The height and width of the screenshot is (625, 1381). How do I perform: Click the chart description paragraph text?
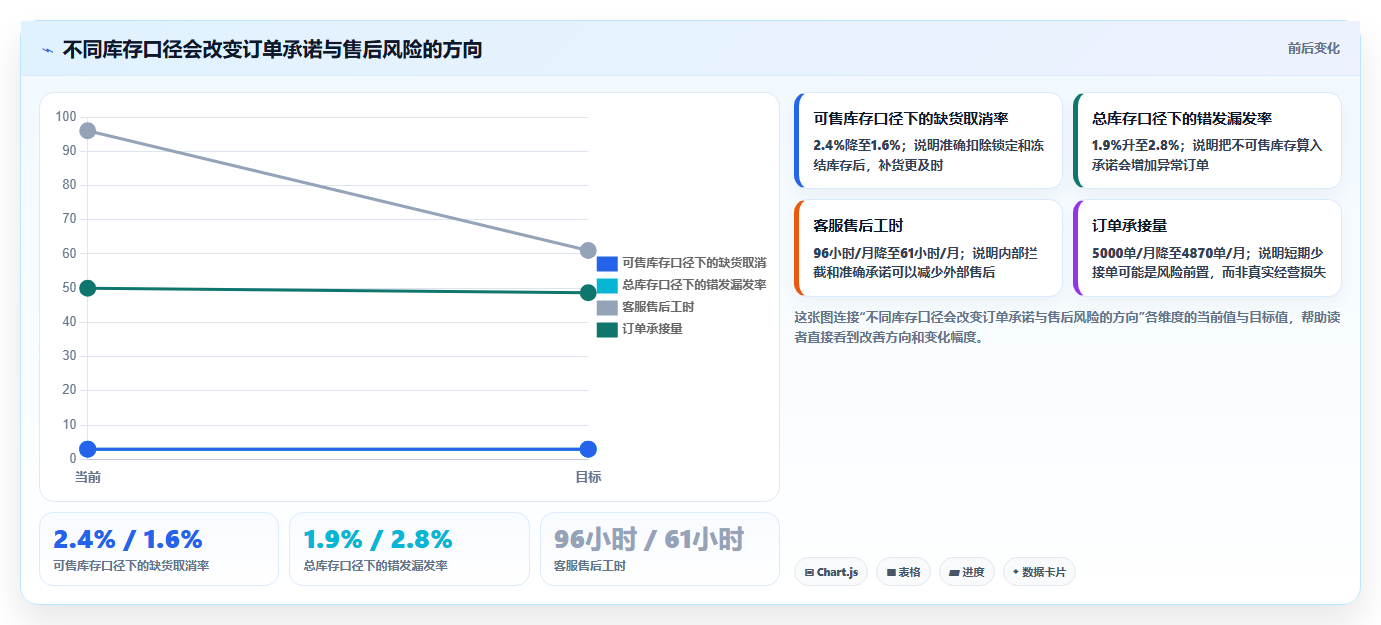[x=1066, y=327]
